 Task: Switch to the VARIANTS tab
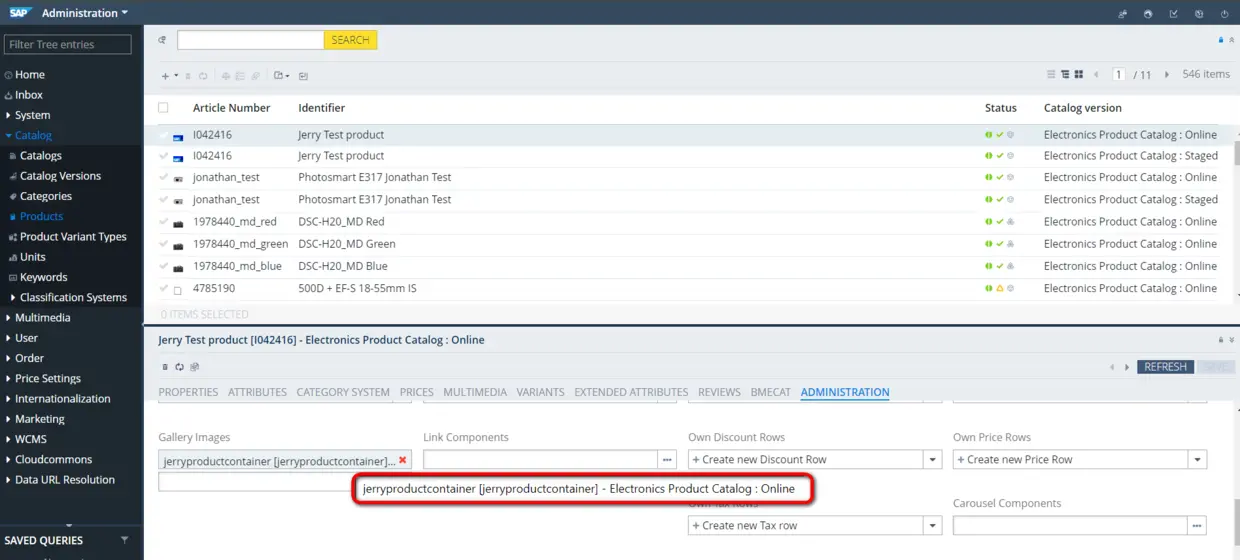point(540,392)
